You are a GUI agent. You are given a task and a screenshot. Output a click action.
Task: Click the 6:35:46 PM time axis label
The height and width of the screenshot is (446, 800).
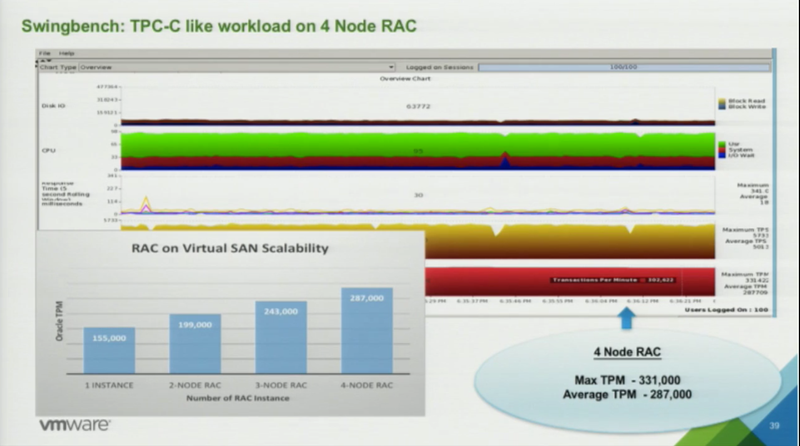pos(515,301)
